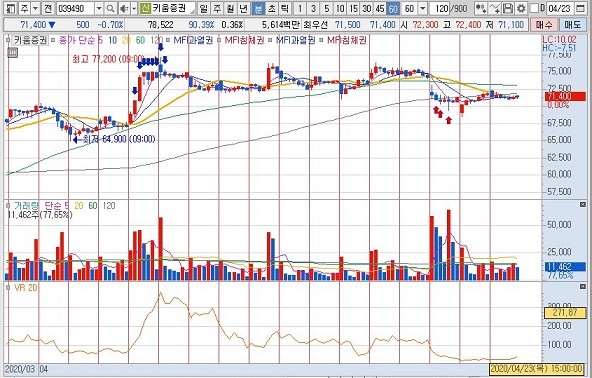The width and height of the screenshot is (592, 378).
Task: Click the VR 20 indicator label
Action: 26,288
